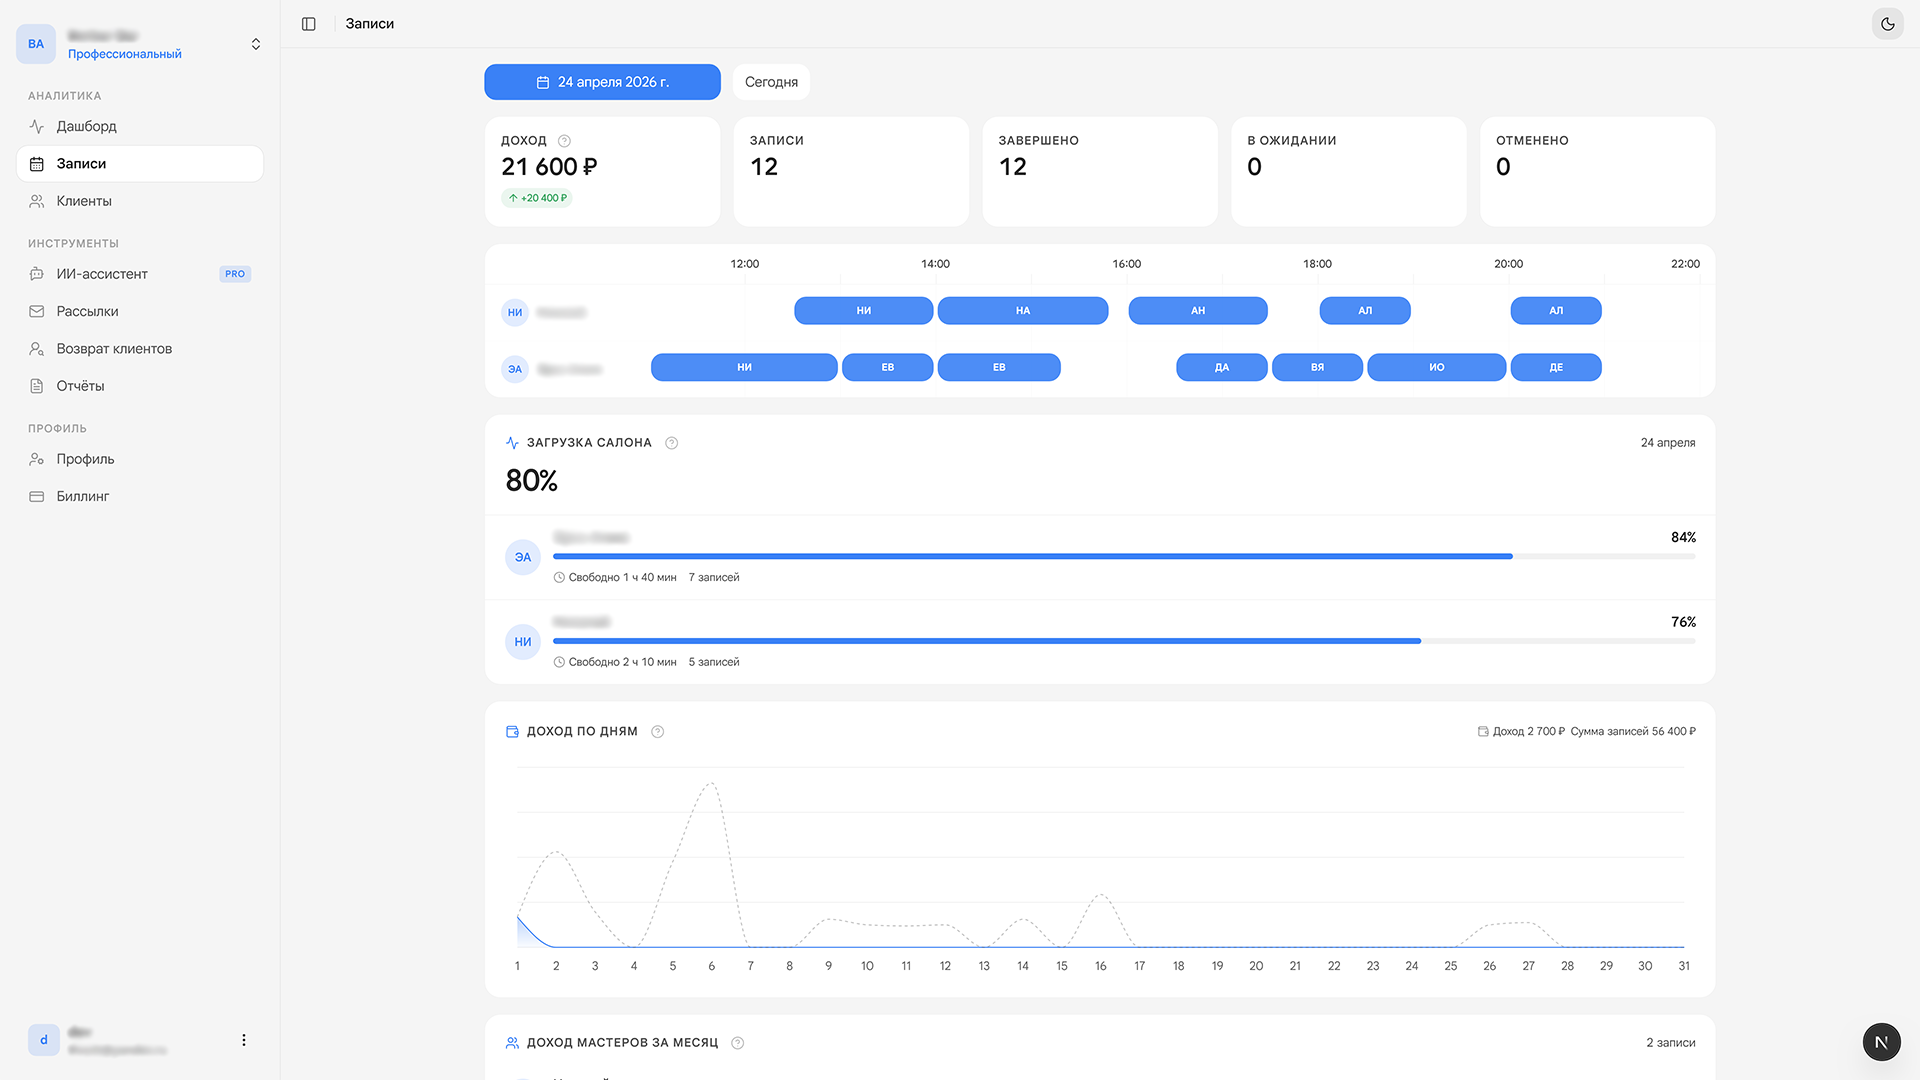Click НИ avatar in salon load
The width and height of the screenshot is (1920, 1080).
(x=523, y=642)
